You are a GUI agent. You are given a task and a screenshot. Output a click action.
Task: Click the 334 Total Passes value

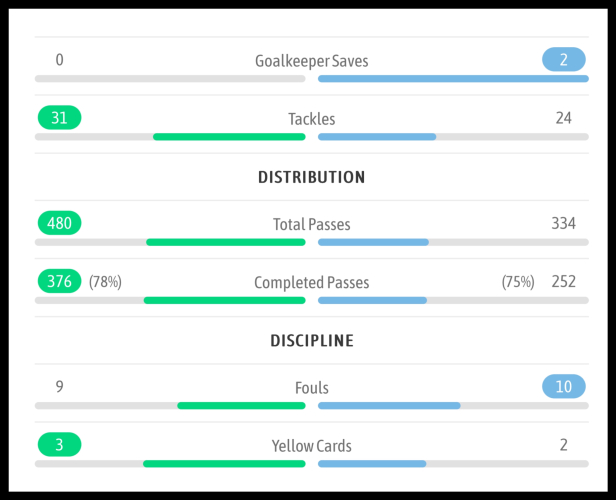point(563,223)
